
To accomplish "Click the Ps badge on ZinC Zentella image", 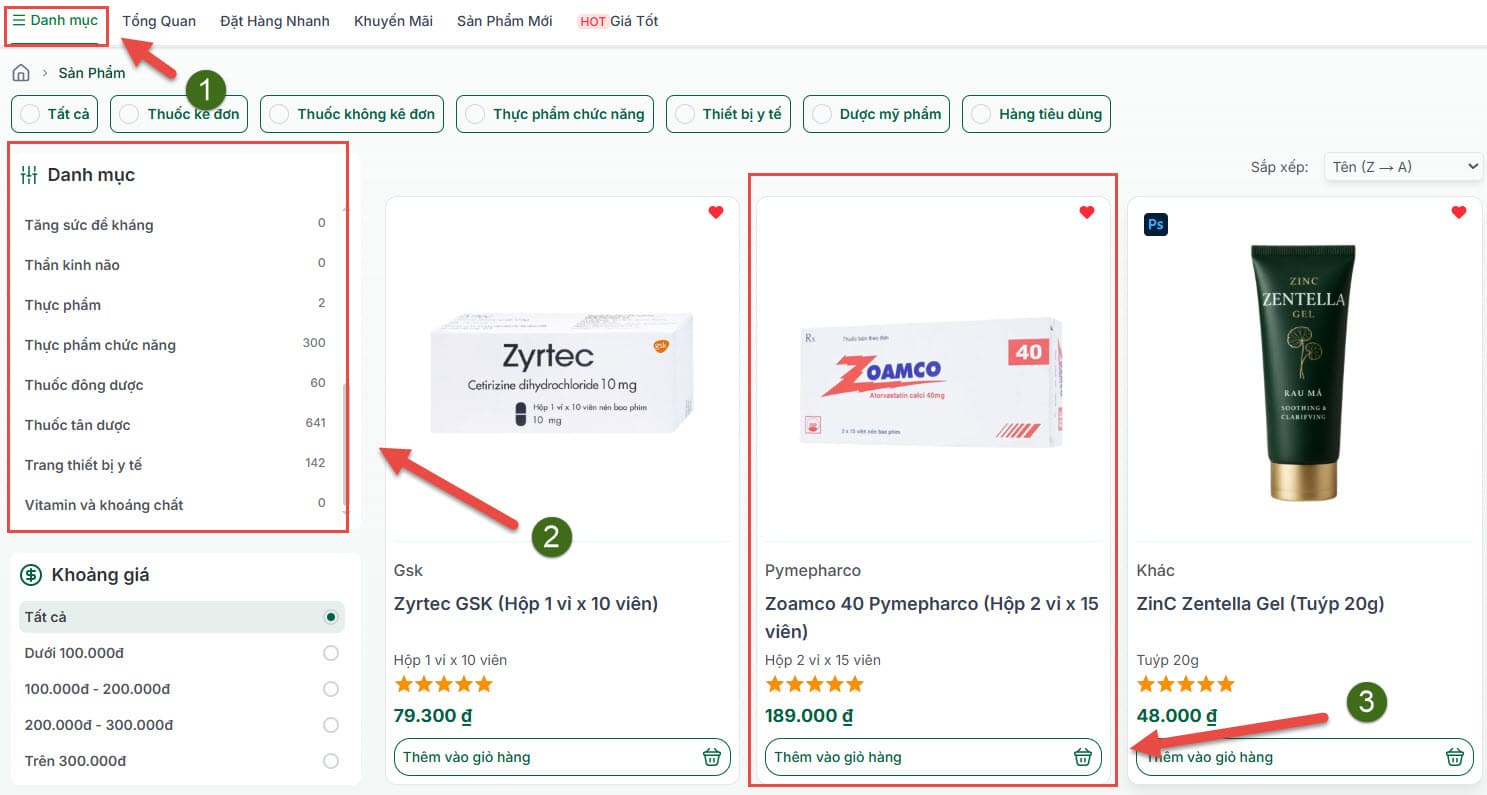I will click(1156, 224).
